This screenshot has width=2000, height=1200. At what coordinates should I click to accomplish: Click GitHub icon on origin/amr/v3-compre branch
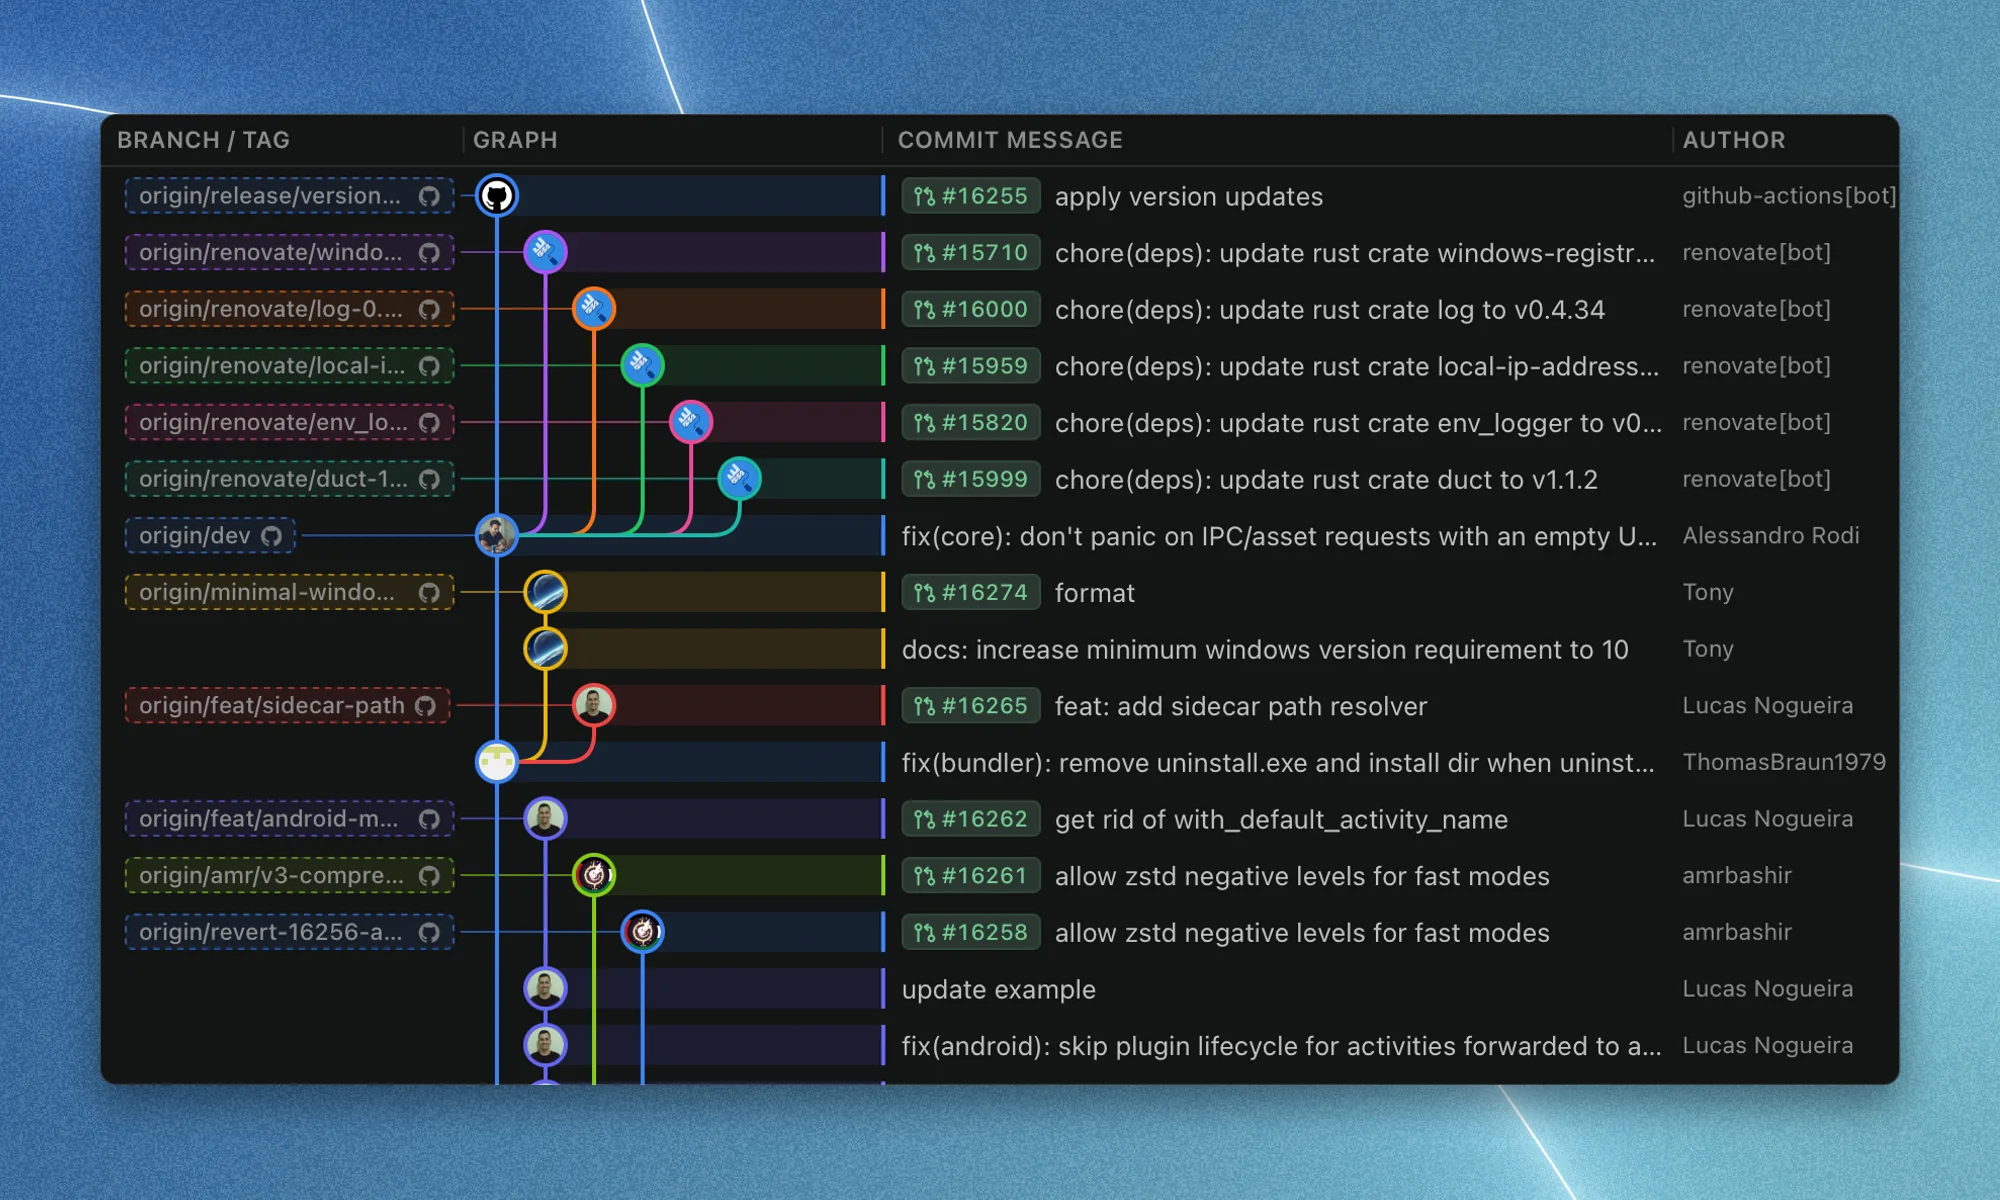(x=429, y=876)
